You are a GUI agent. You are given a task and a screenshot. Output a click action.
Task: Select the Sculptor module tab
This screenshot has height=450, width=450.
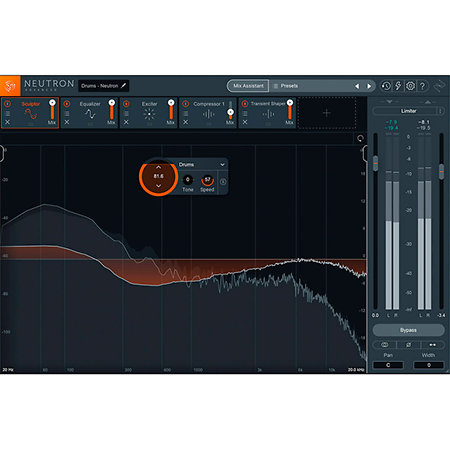(x=31, y=113)
